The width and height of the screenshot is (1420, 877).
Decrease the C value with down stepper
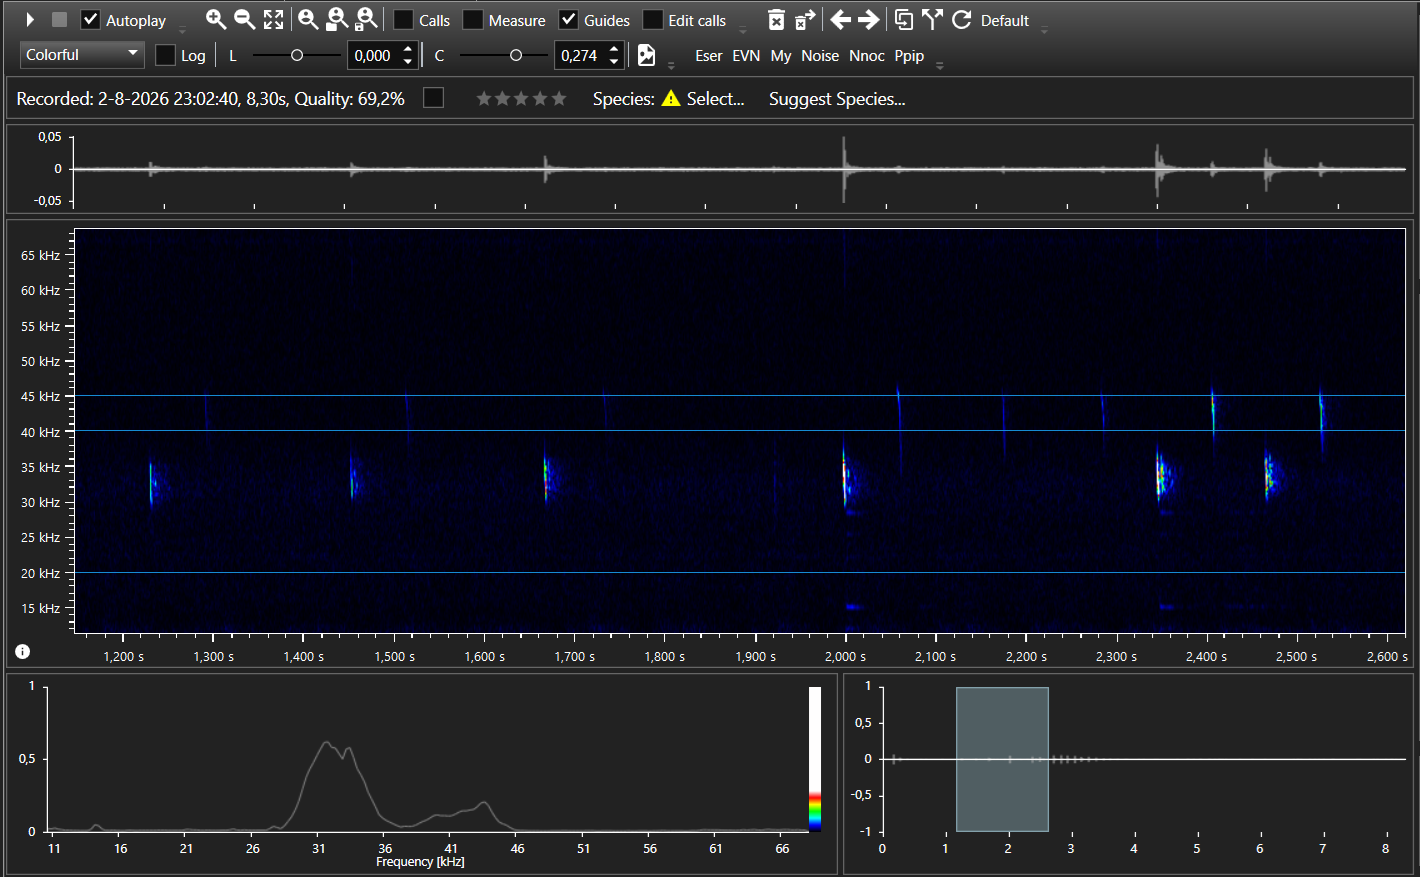tap(614, 62)
